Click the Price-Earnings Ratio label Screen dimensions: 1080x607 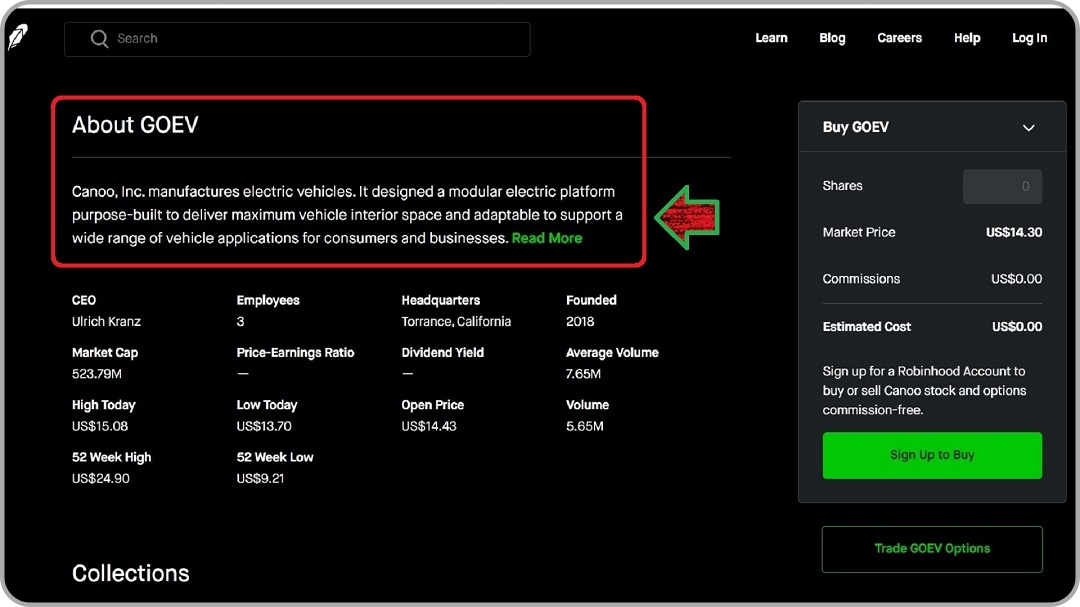point(295,353)
